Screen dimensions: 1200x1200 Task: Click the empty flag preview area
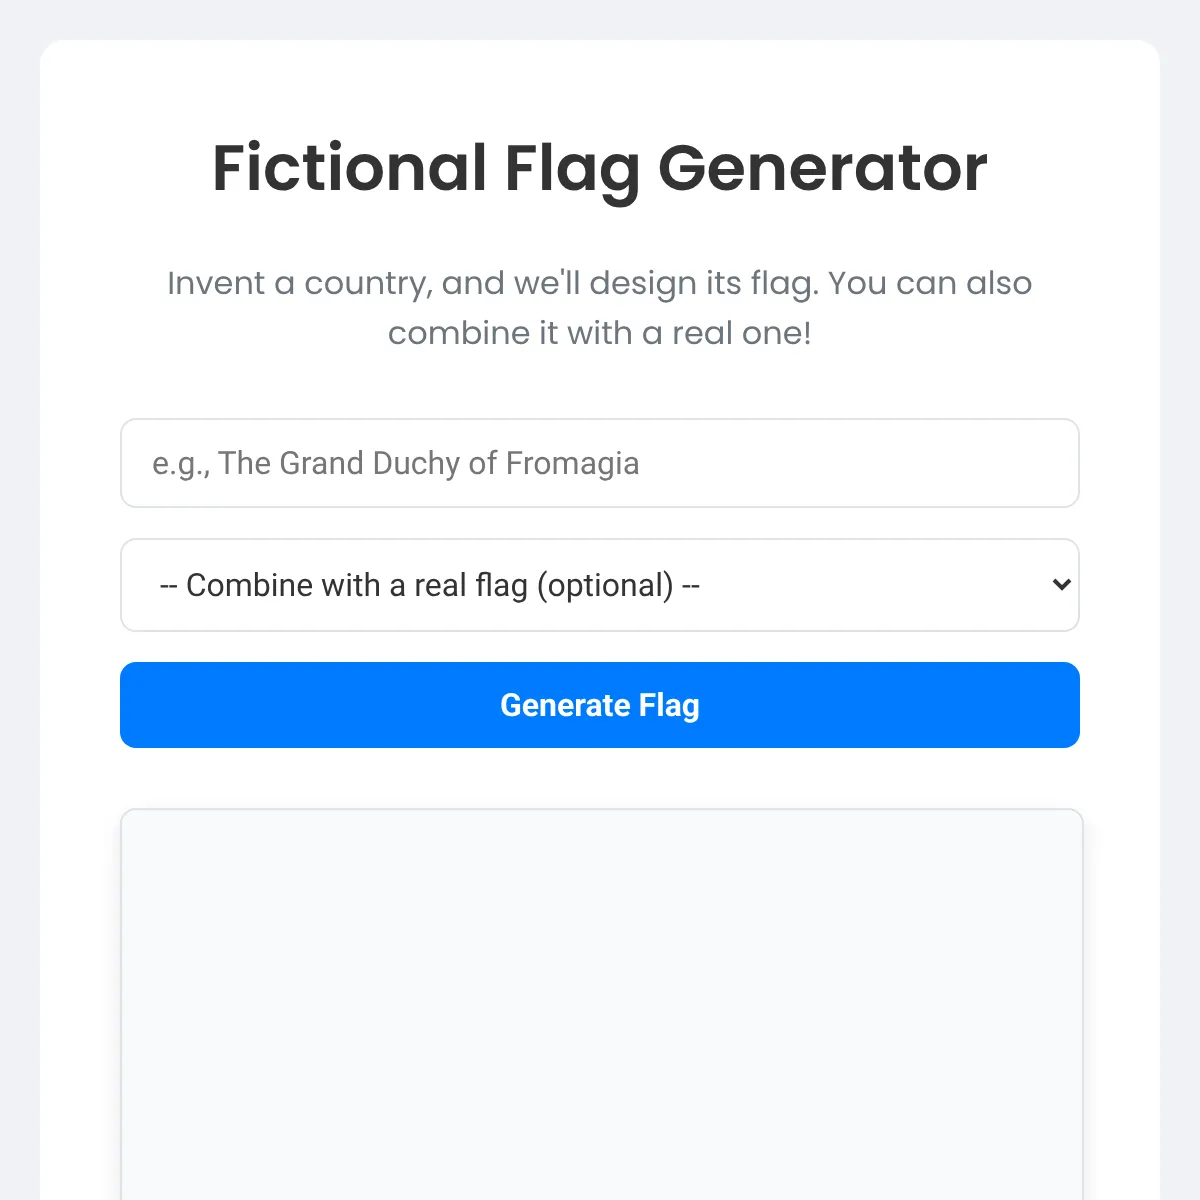600,1000
